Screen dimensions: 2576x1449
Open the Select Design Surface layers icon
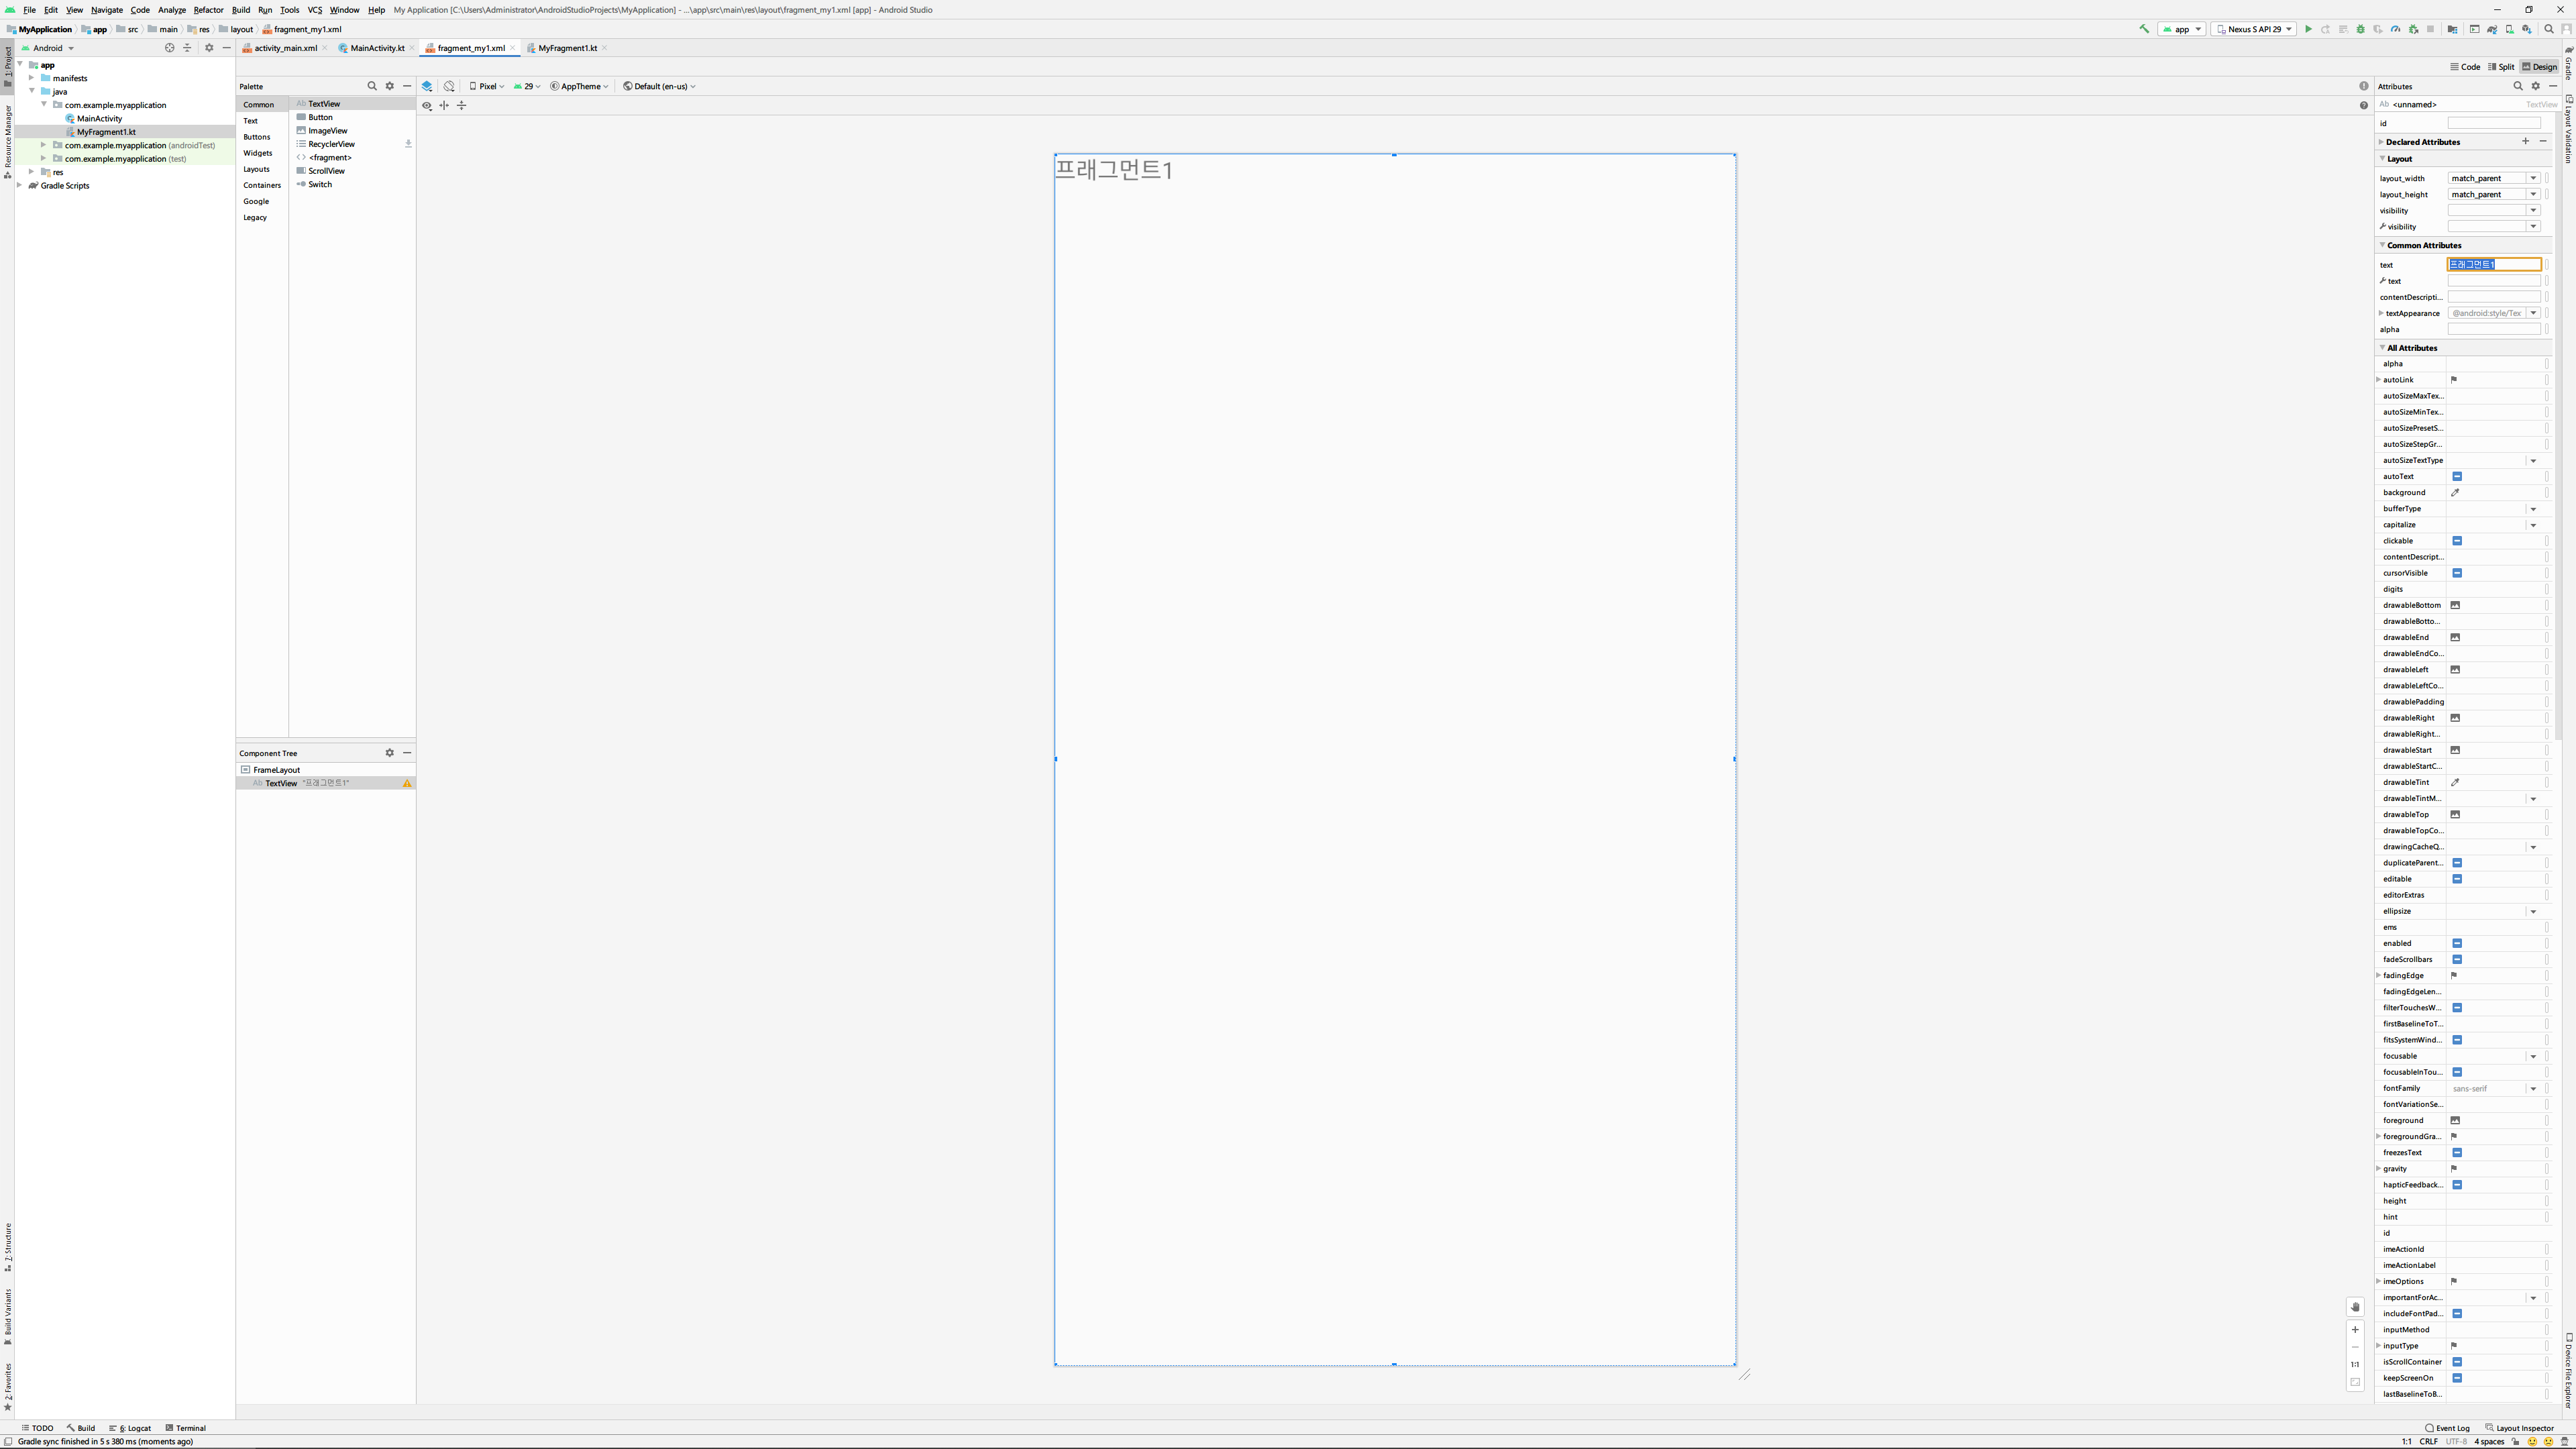pyautogui.click(x=427, y=86)
